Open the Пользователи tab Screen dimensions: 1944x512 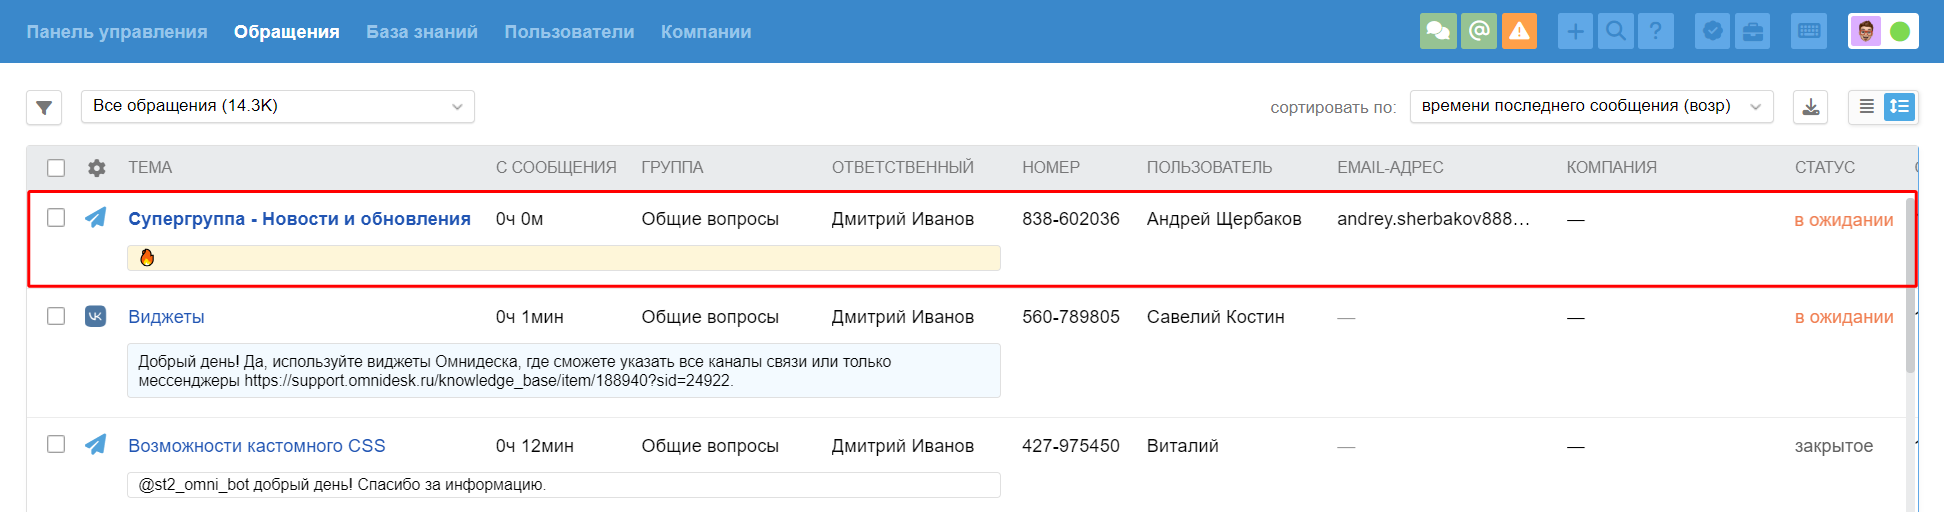click(569, 32)
